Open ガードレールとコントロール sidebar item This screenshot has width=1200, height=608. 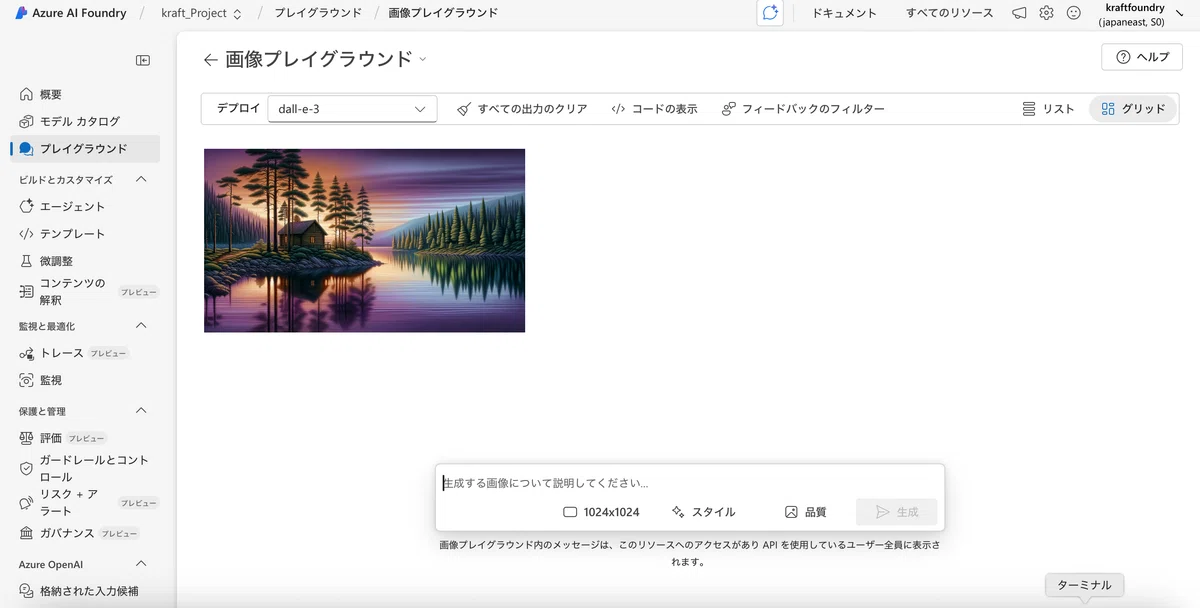pos(85,468)
